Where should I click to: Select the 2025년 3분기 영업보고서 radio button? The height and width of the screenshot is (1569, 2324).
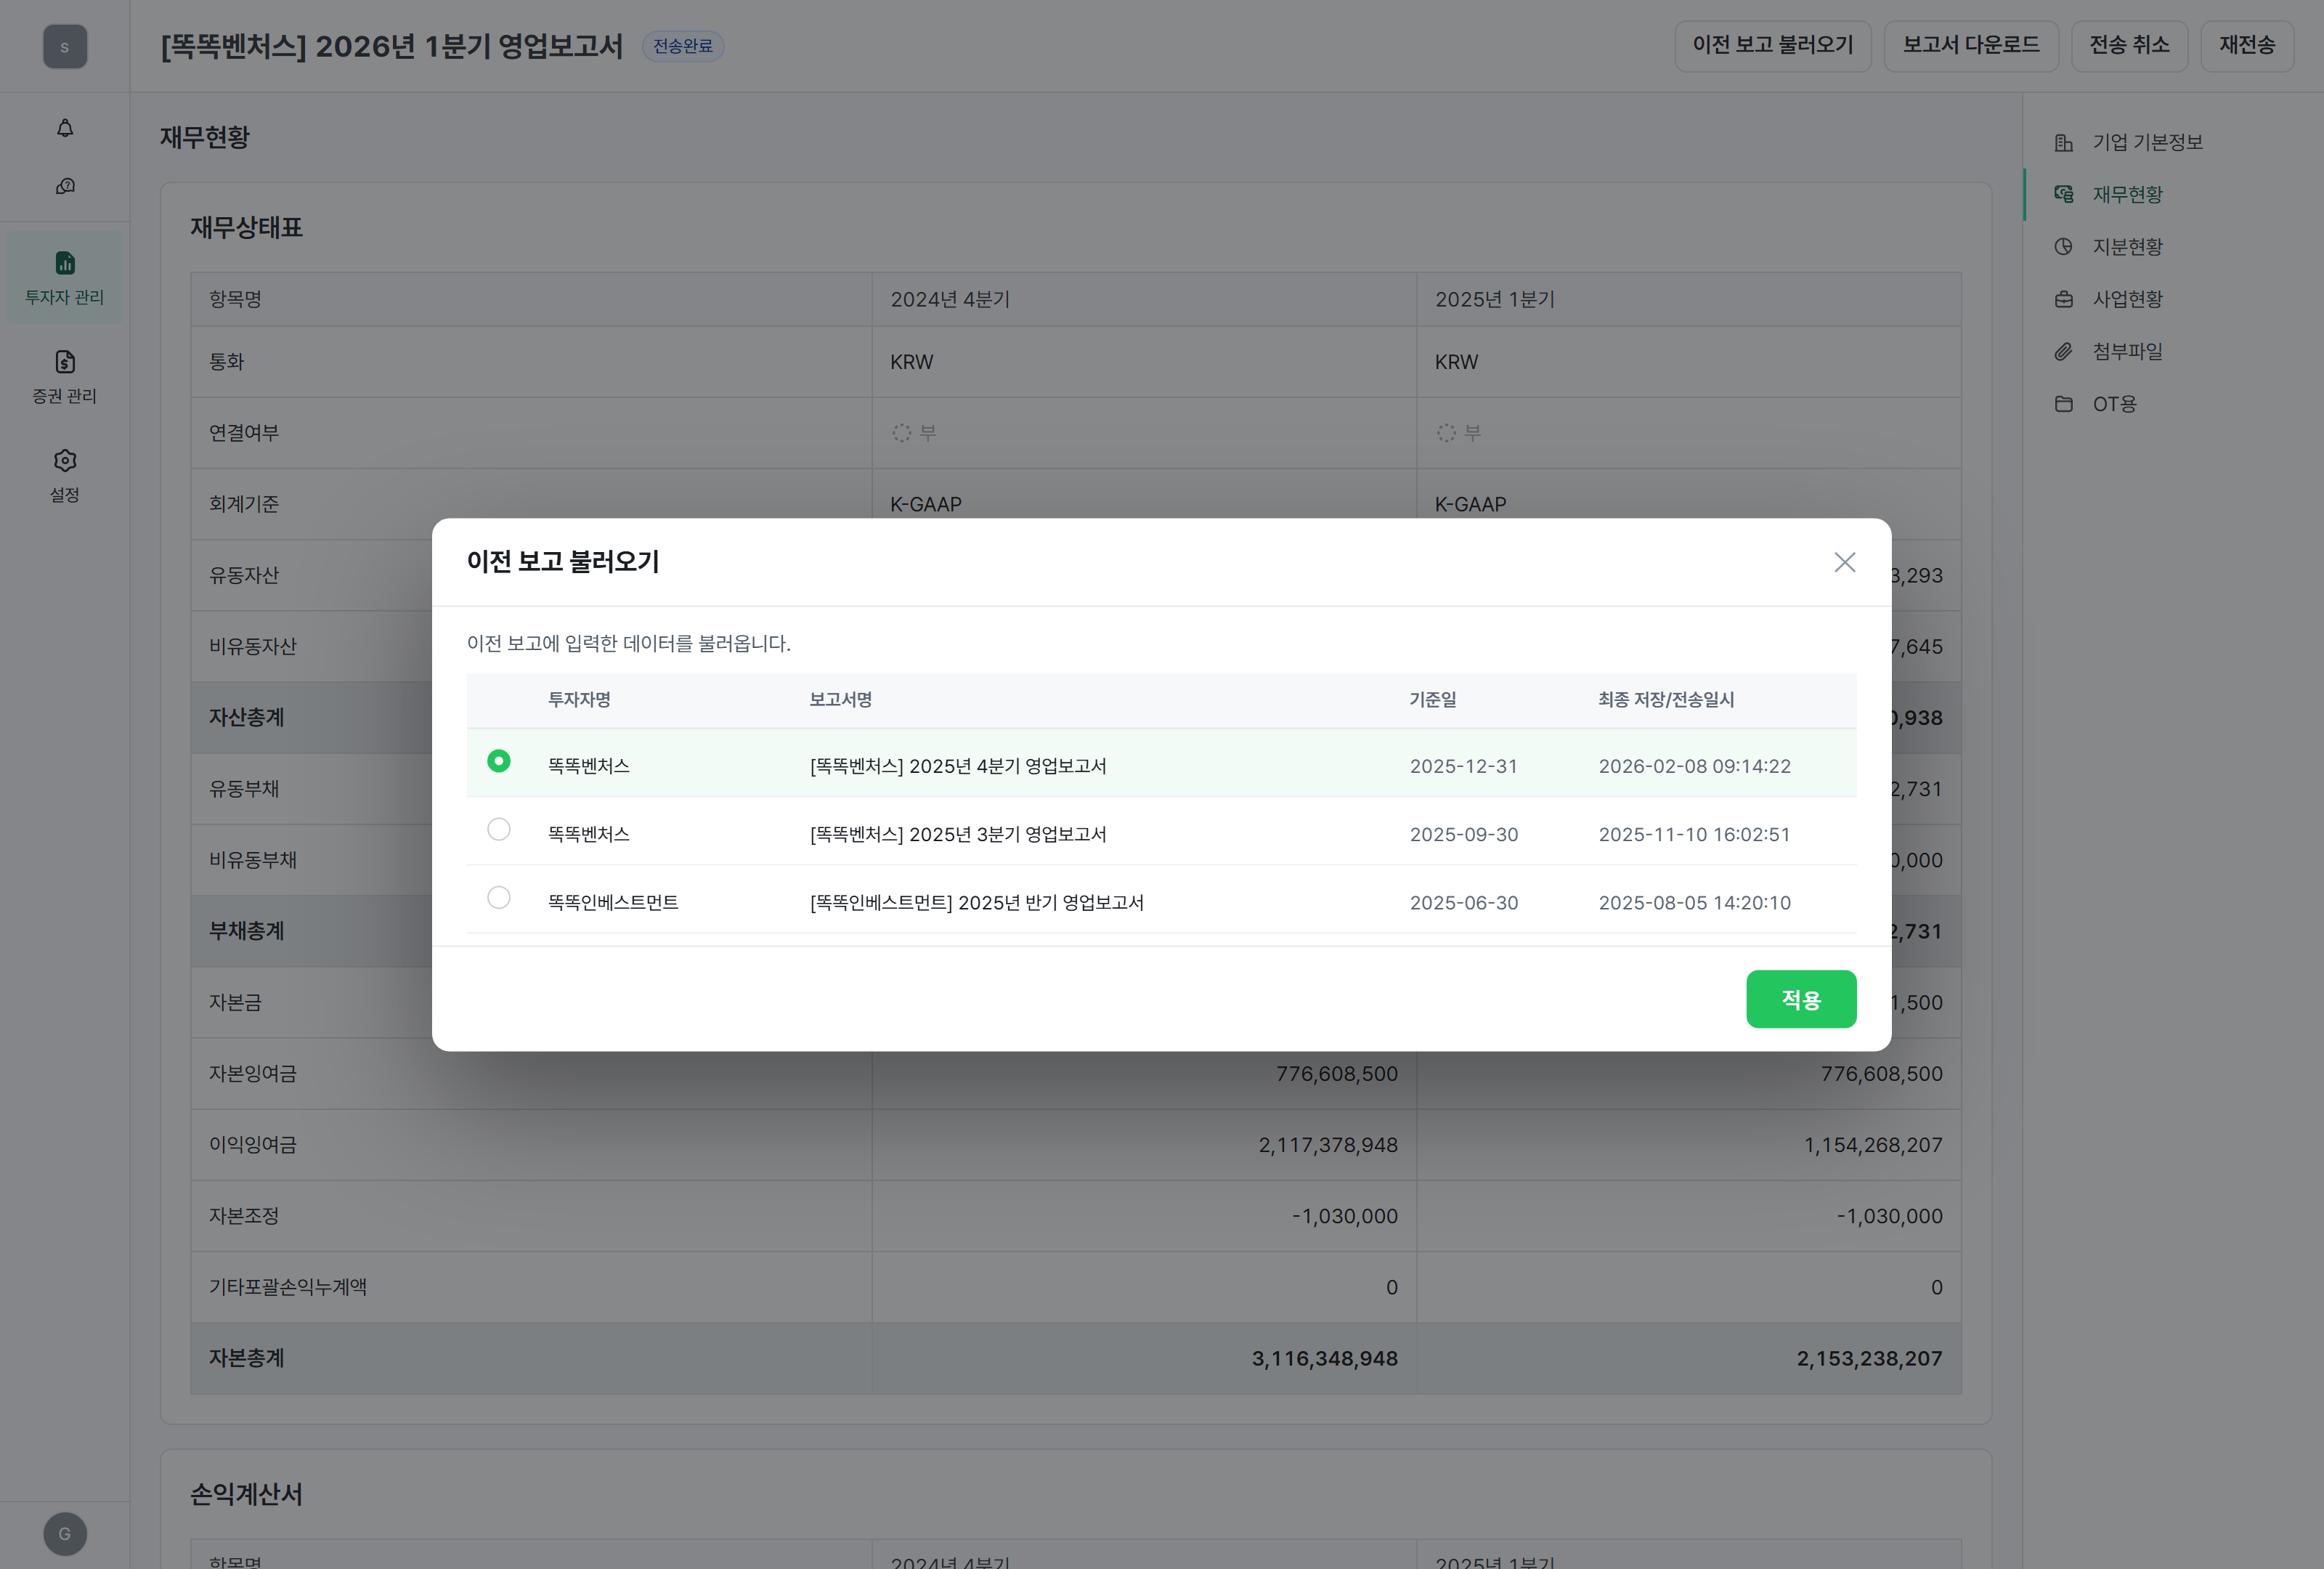pos(498,829)
